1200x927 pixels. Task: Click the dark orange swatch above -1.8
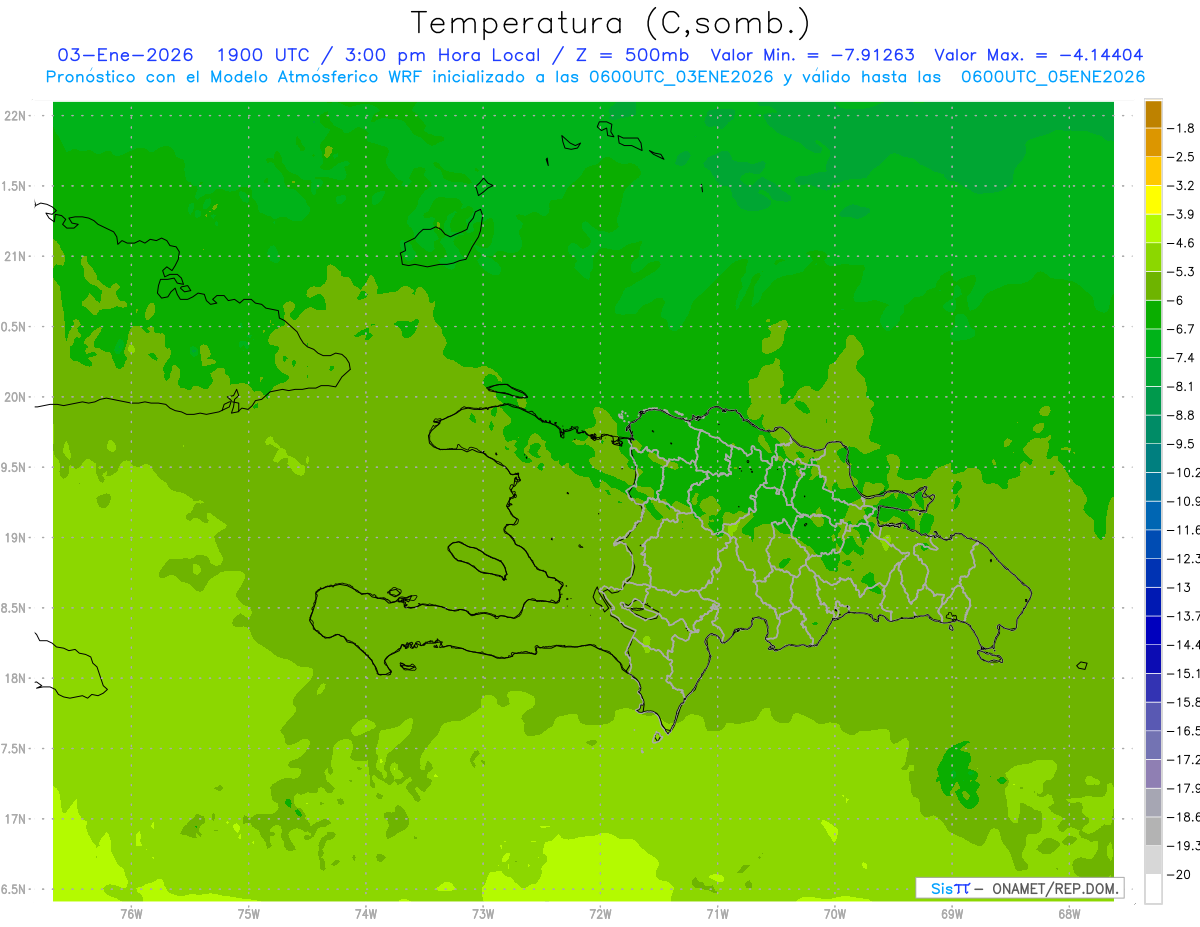[1153, 115]
